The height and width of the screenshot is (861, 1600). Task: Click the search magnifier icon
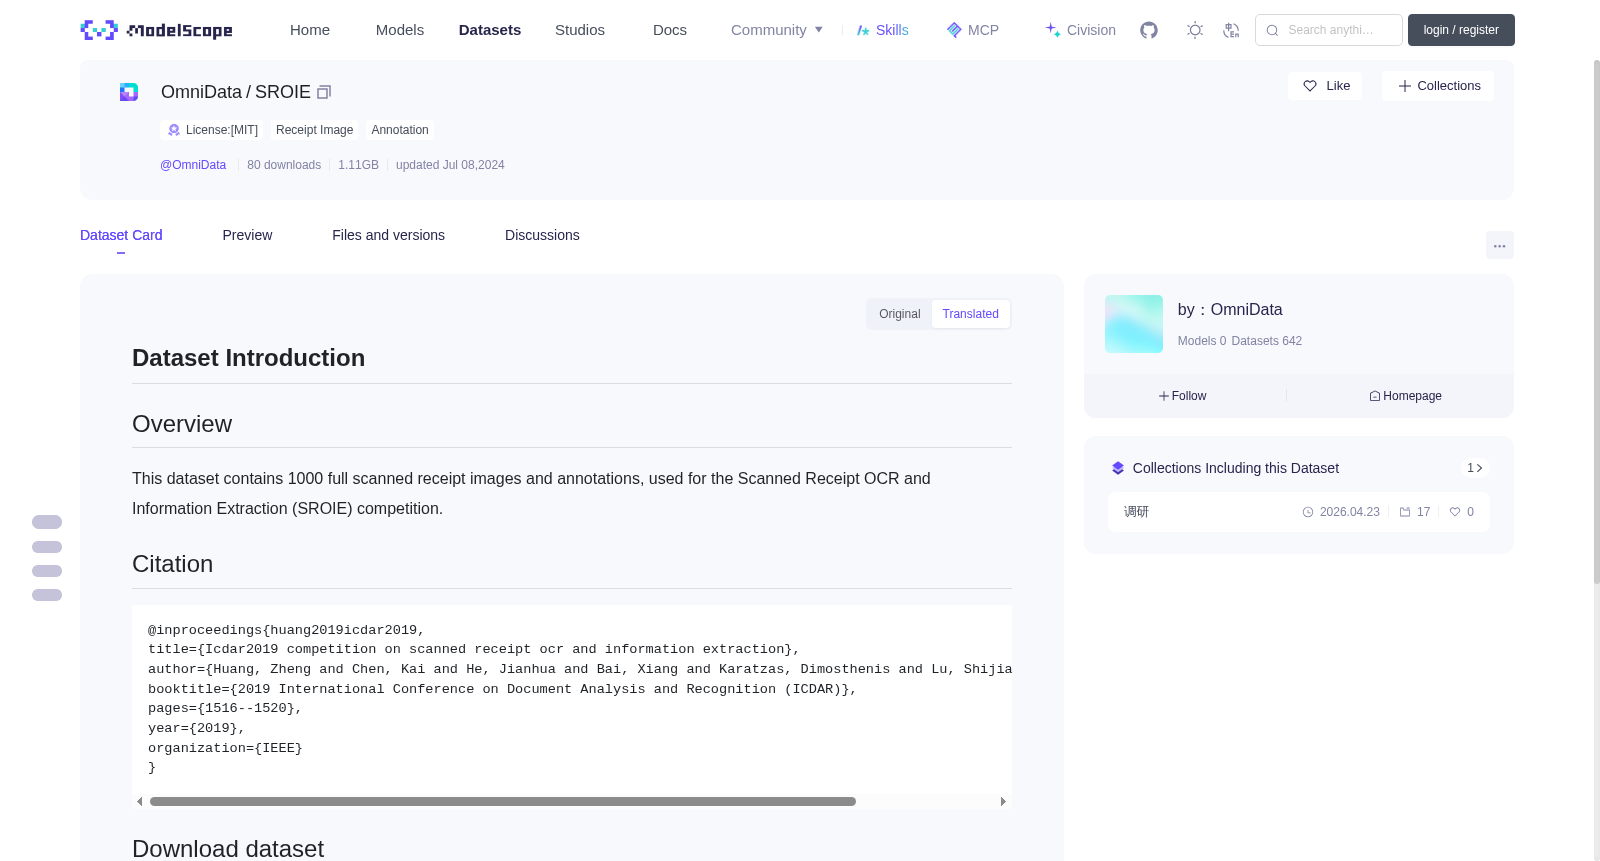[x=1272, y=30]
